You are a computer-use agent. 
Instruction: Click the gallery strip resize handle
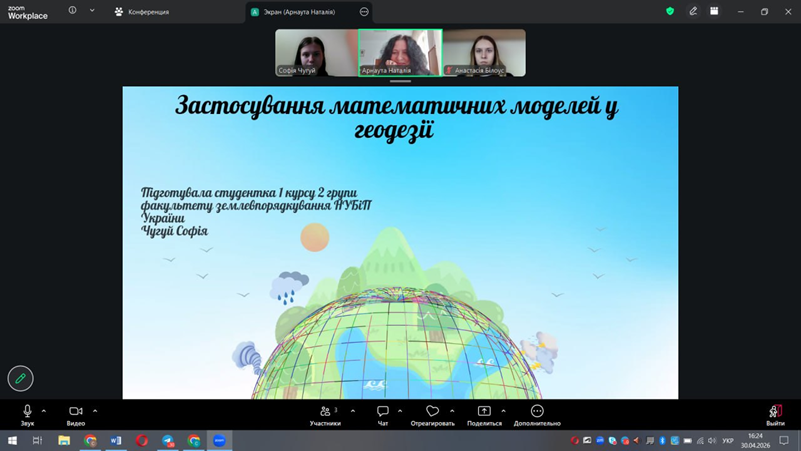pyautogui.click(x=400, y=81)
